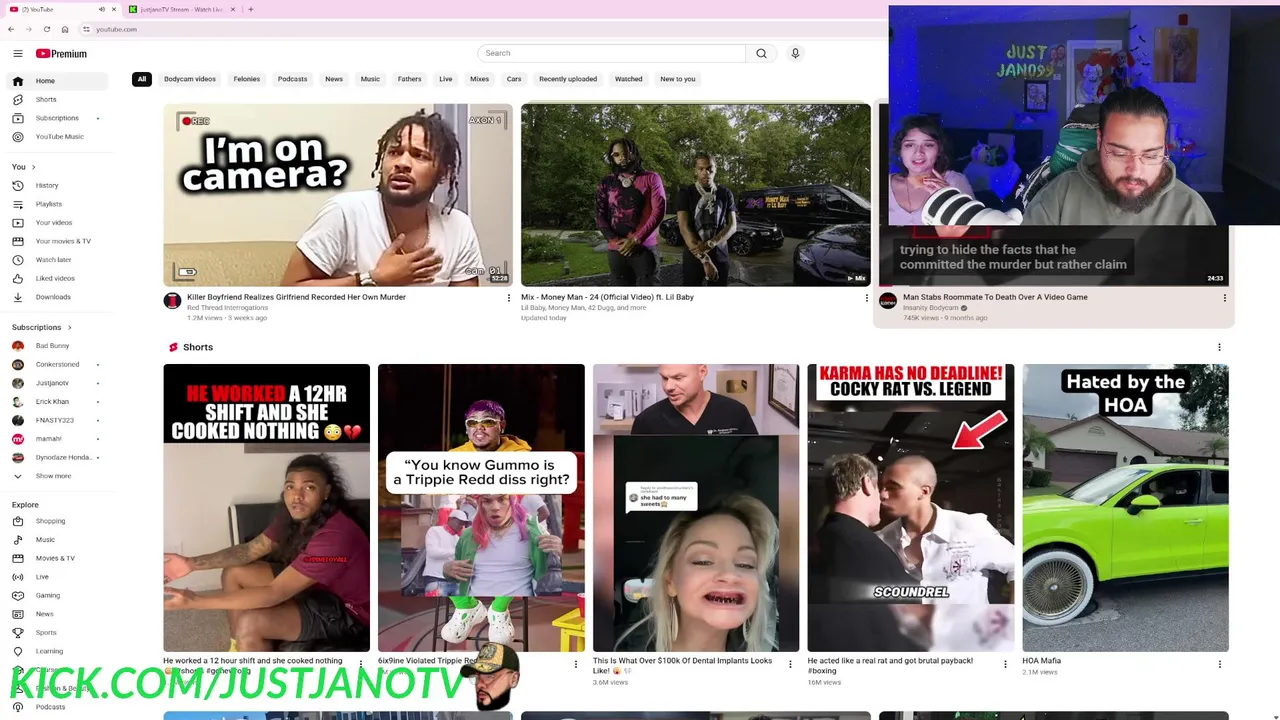Open the Money Man 24 mix thumbnail

coord(696,194)
